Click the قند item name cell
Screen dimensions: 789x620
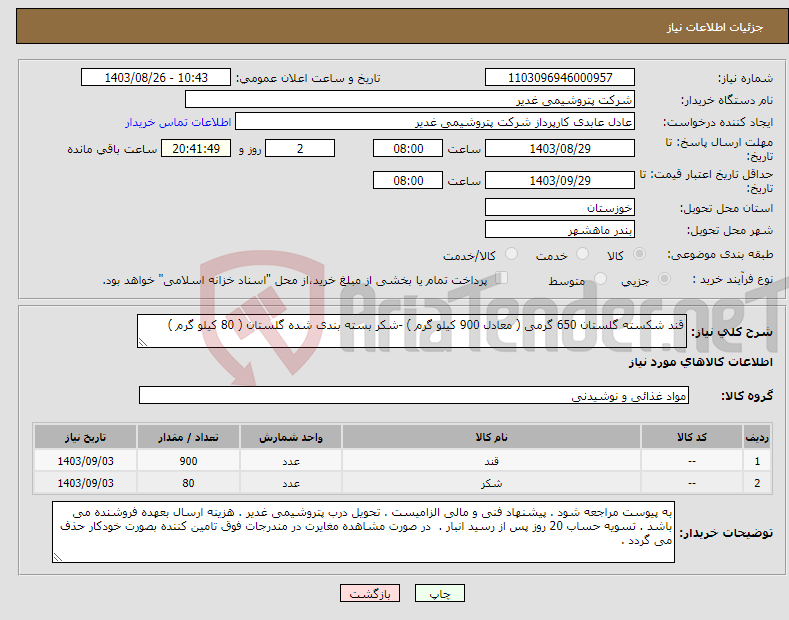click(491, 460)
